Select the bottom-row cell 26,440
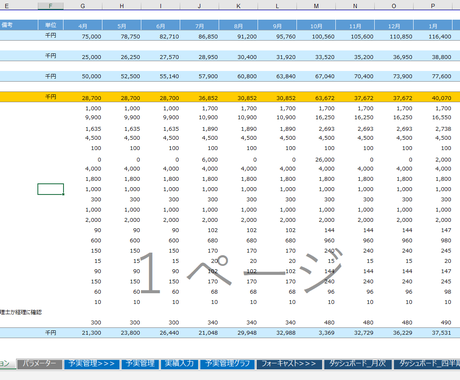Image resolution: width=460 pixels, height=380 pixels. (161, 332)
